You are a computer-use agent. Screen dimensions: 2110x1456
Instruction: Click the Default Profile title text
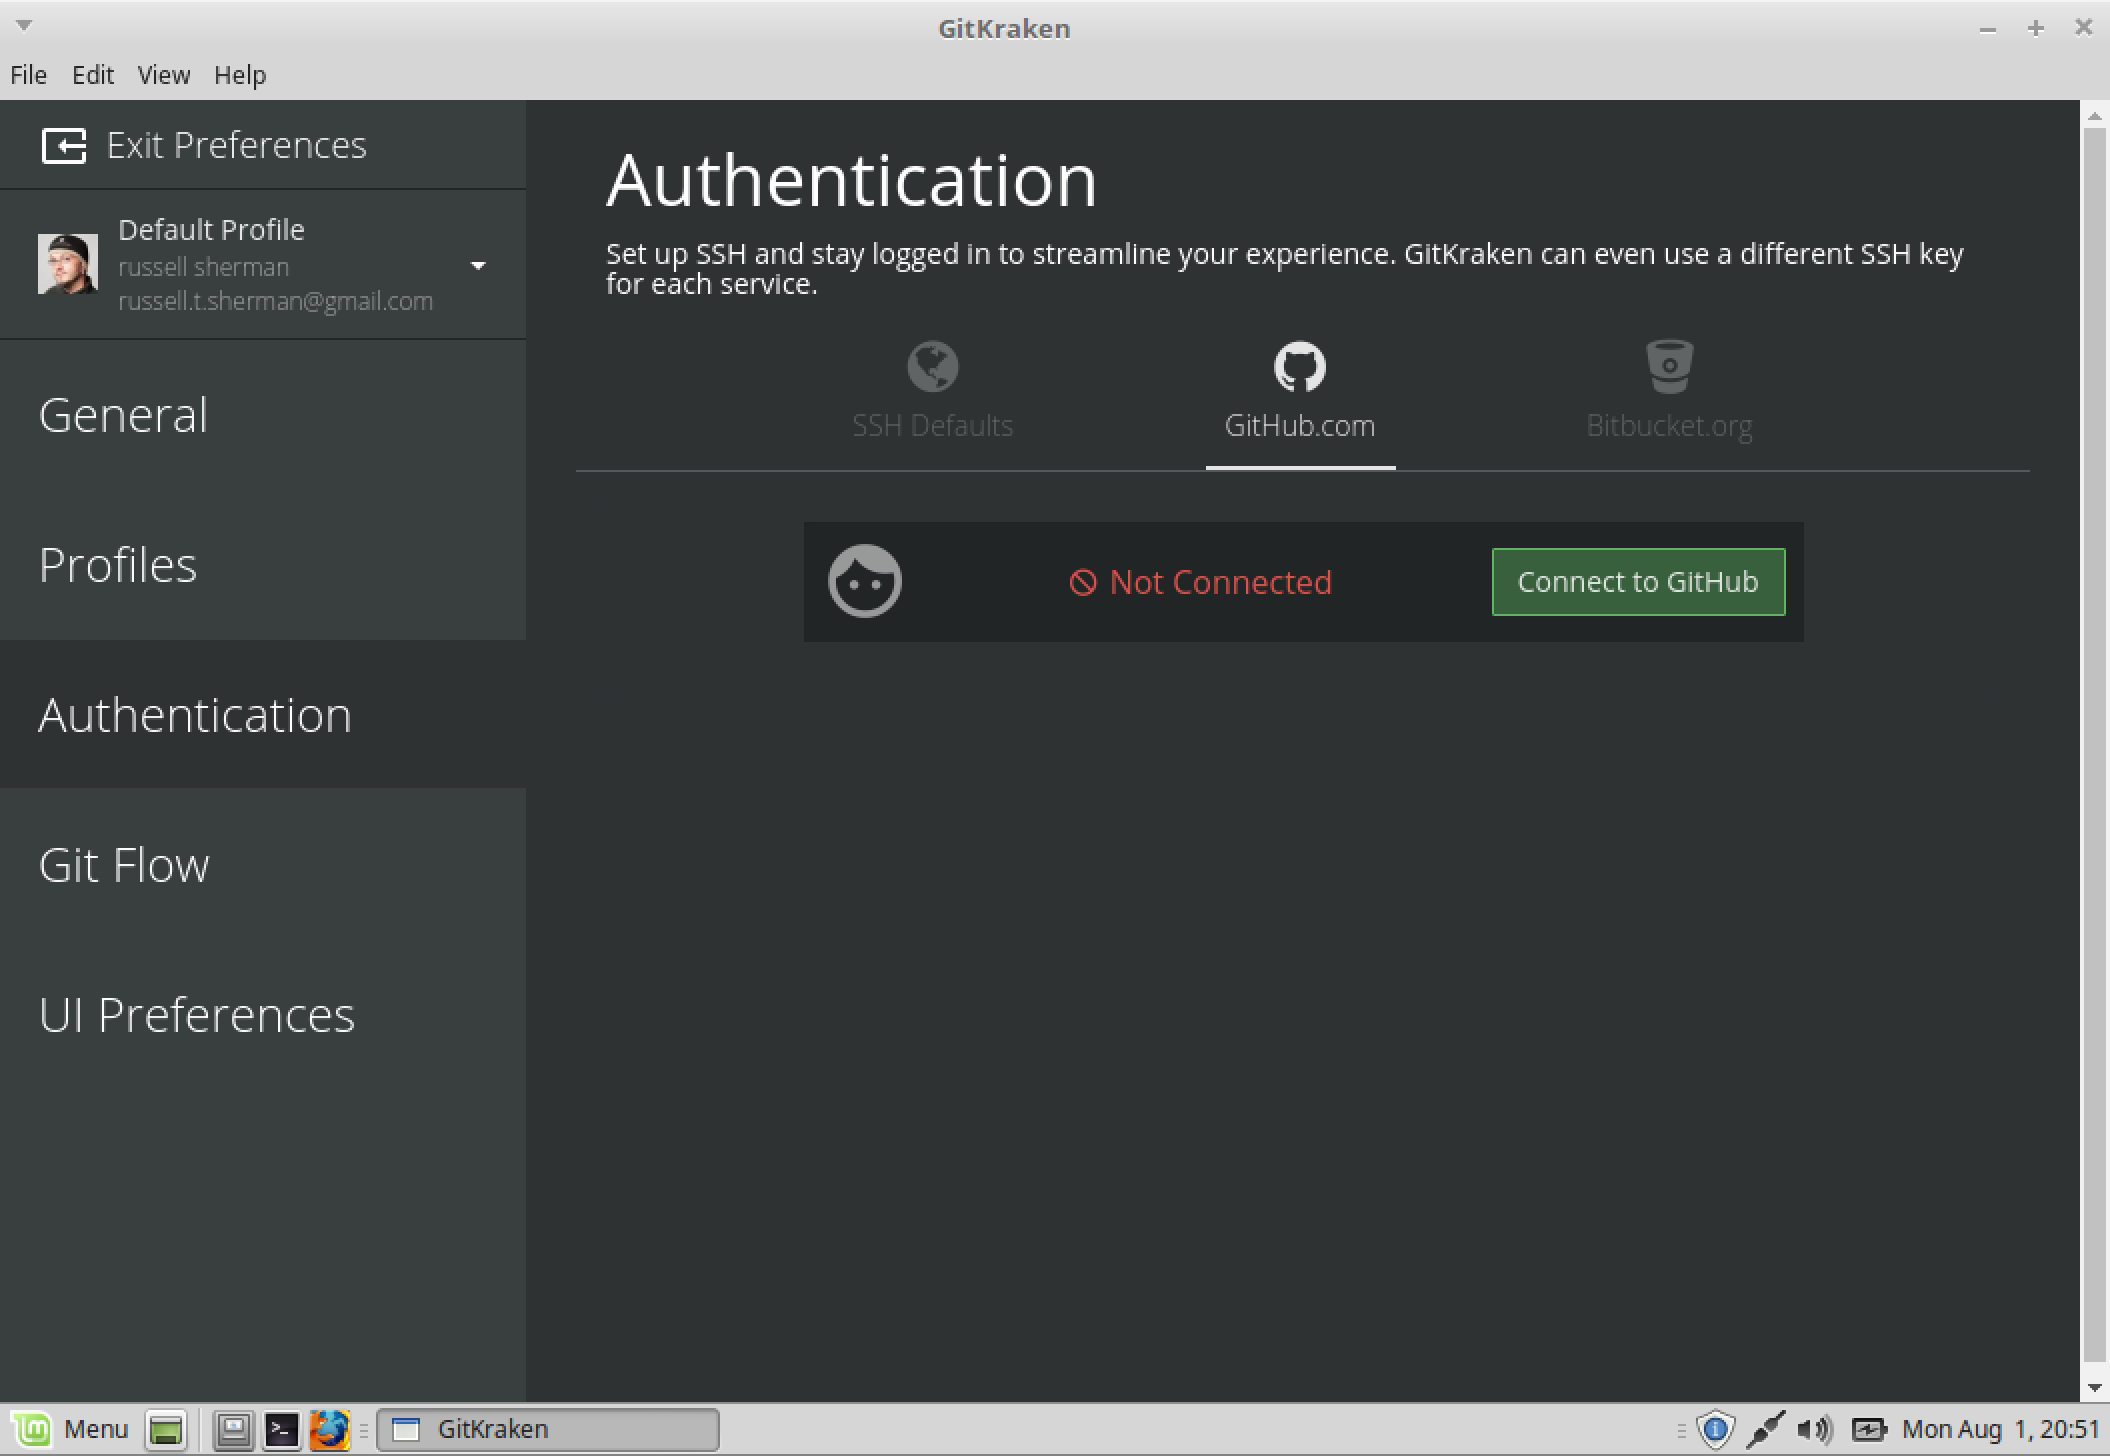[x=211, y=230]
